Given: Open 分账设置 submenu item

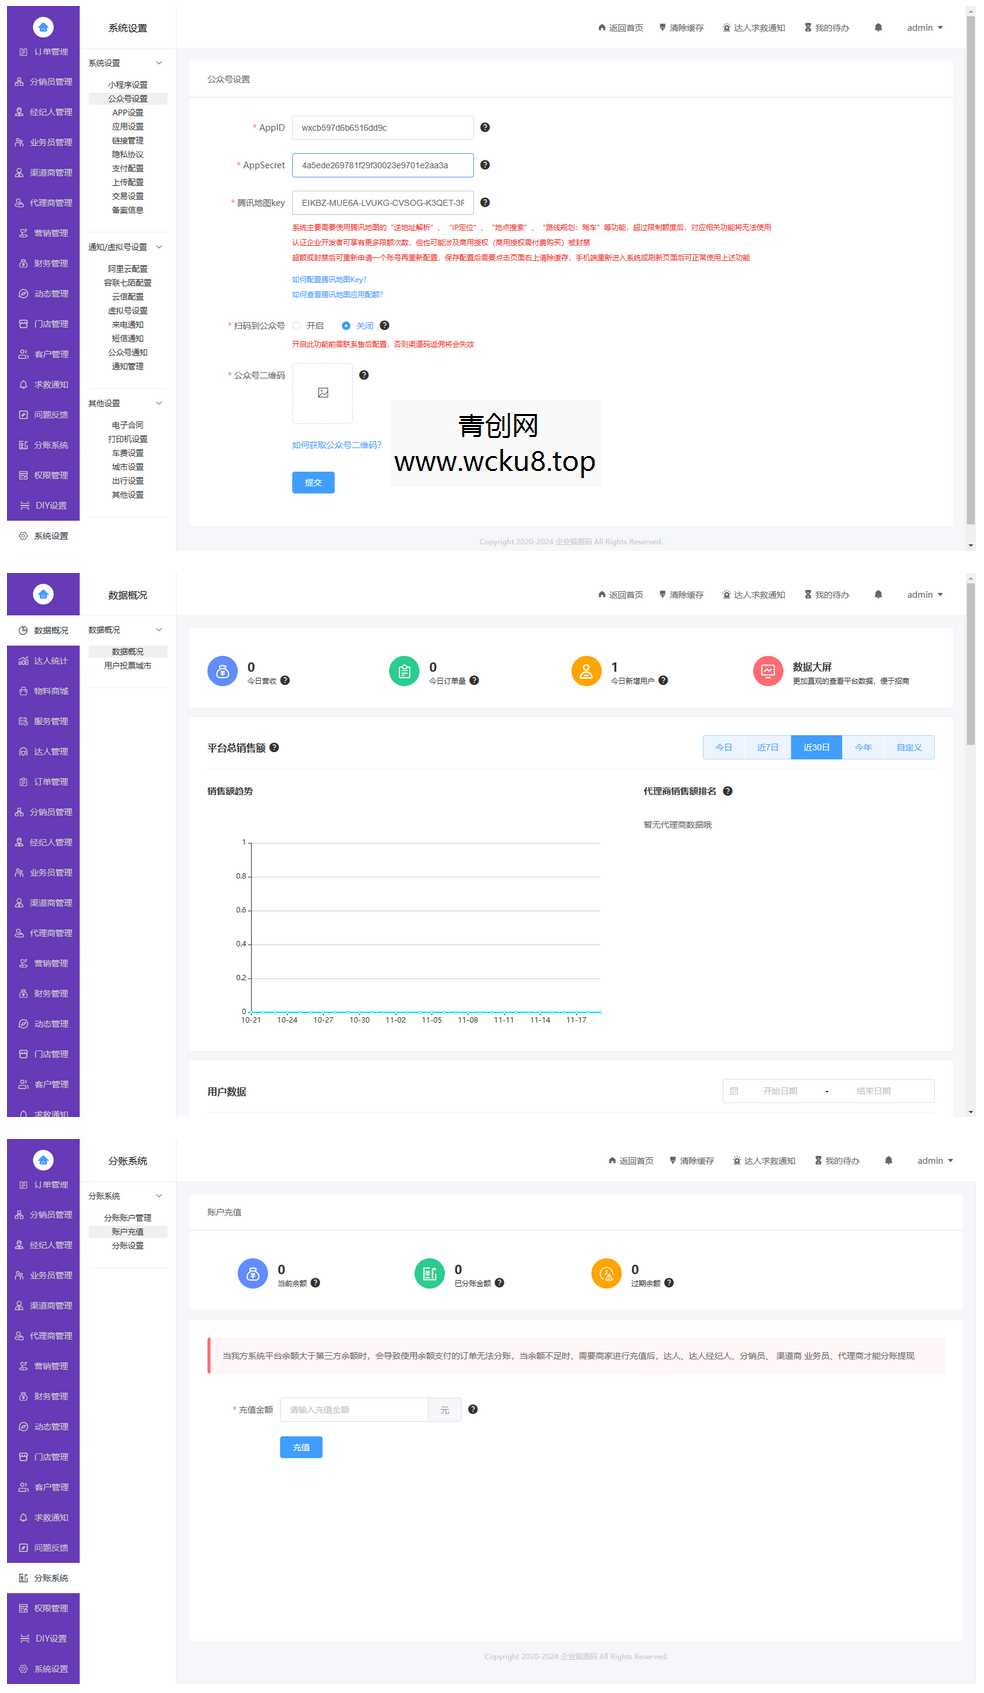Looking at the screenshot, I should coord(128,1246).
